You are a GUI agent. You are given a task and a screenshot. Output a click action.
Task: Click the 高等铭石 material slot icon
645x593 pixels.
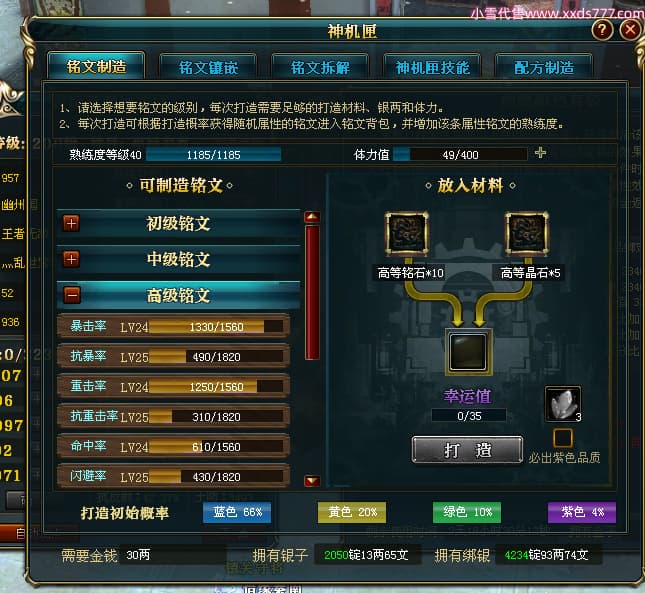406,234
